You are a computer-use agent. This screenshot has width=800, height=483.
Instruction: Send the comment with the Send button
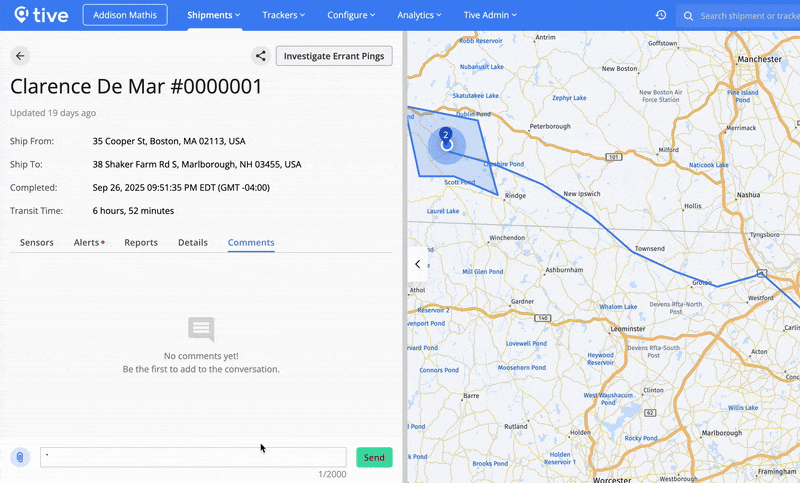click(374, 457)
